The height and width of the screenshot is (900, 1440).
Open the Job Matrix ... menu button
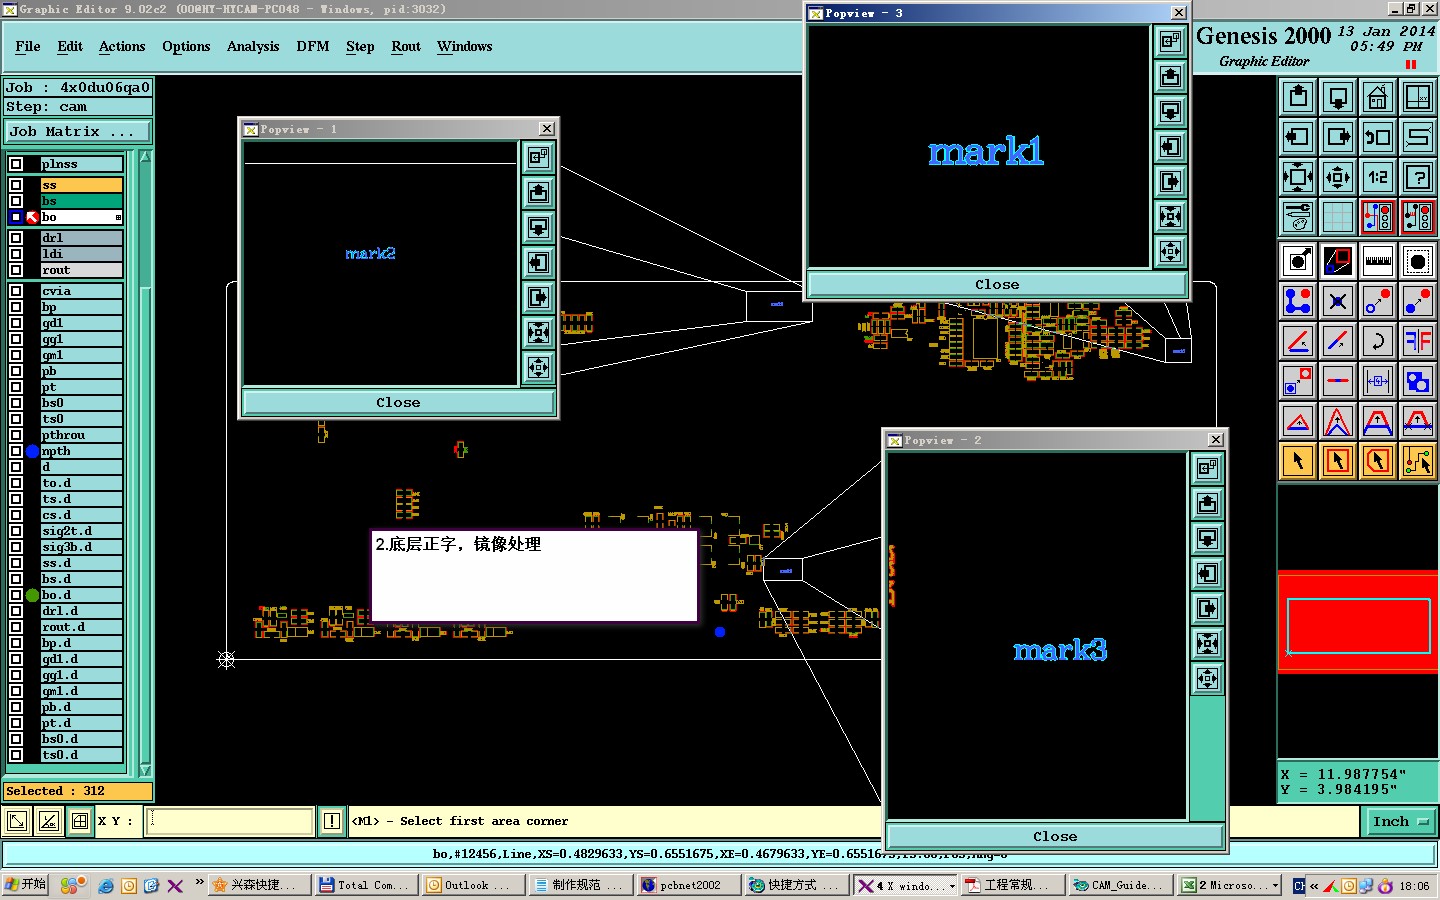[78, 131]
